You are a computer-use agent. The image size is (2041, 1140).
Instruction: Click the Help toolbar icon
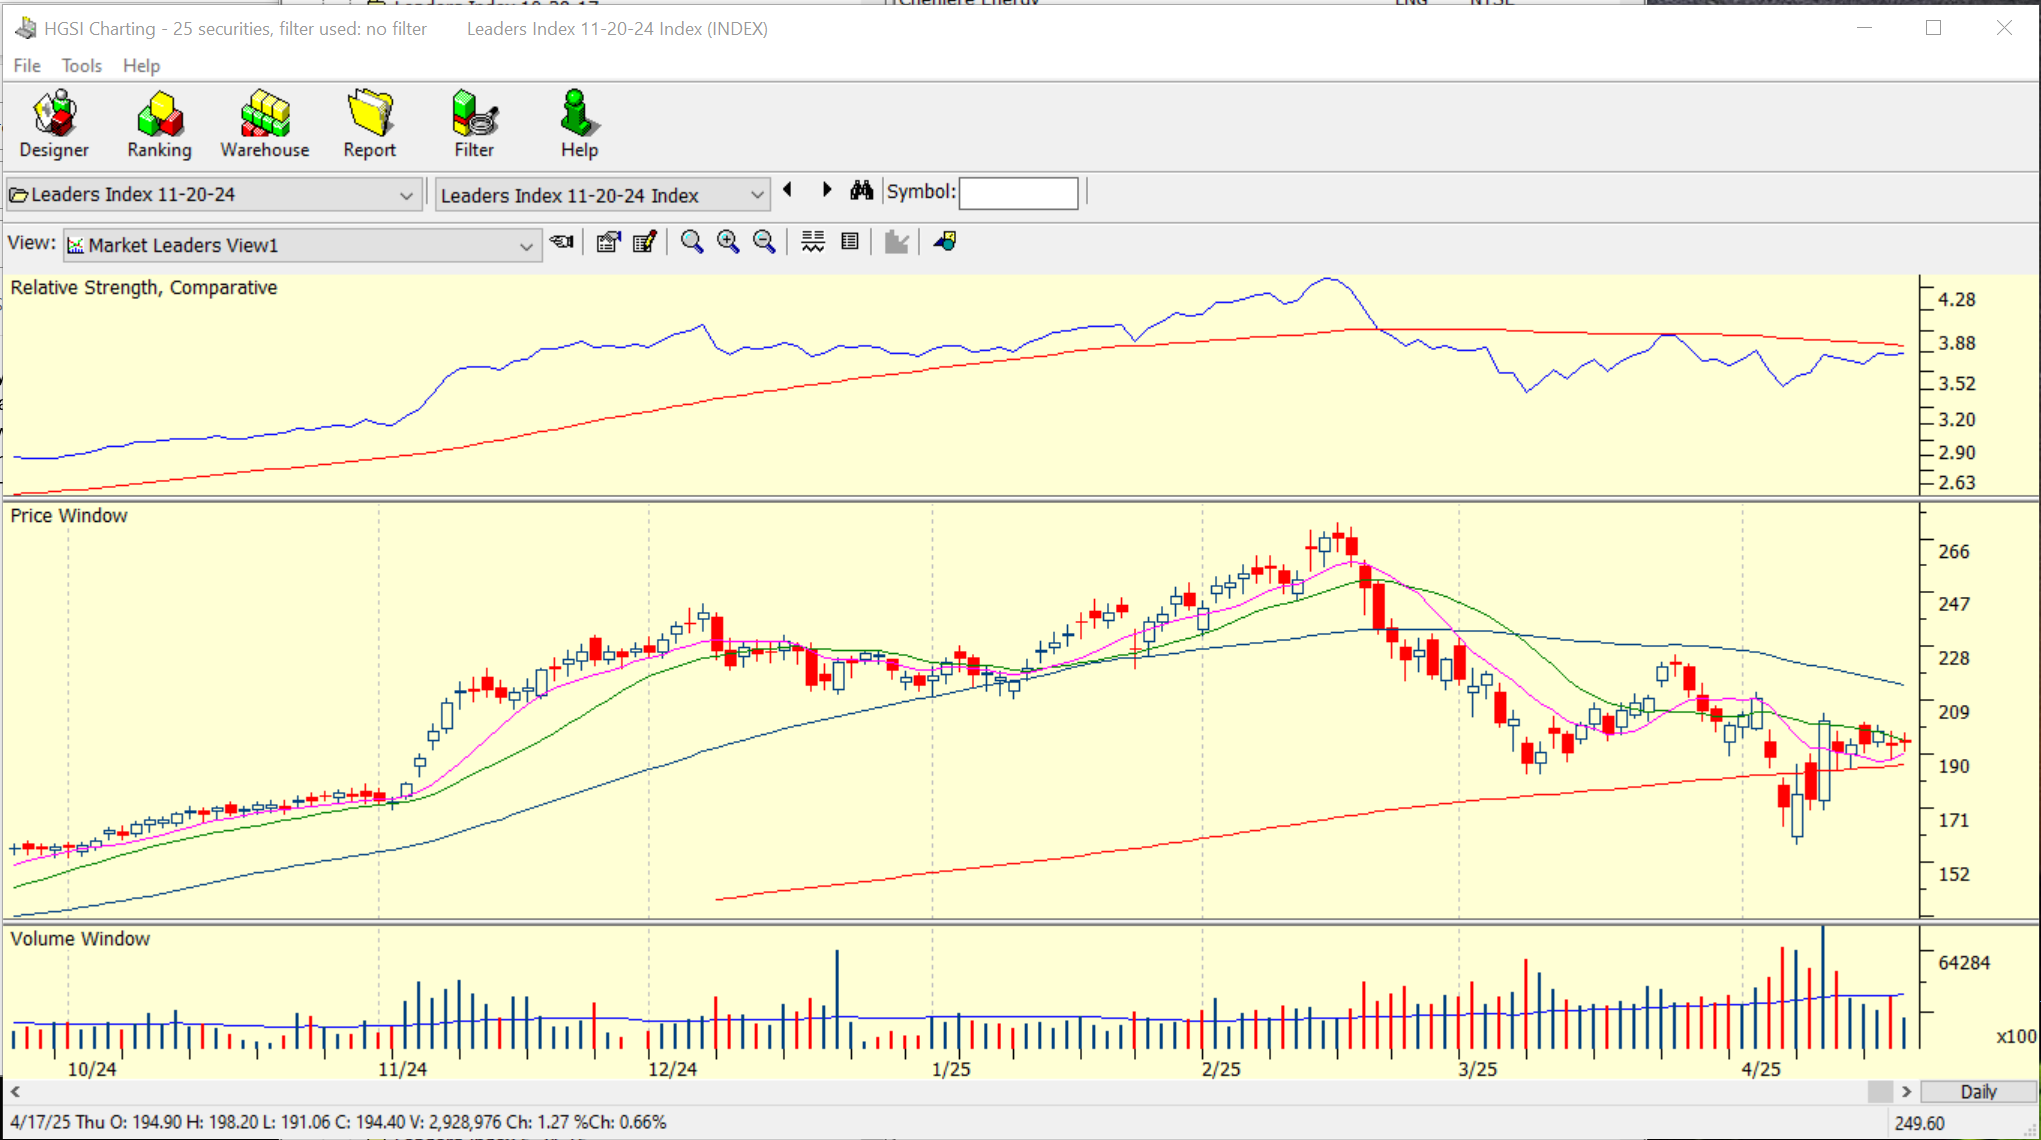[579, 124]
